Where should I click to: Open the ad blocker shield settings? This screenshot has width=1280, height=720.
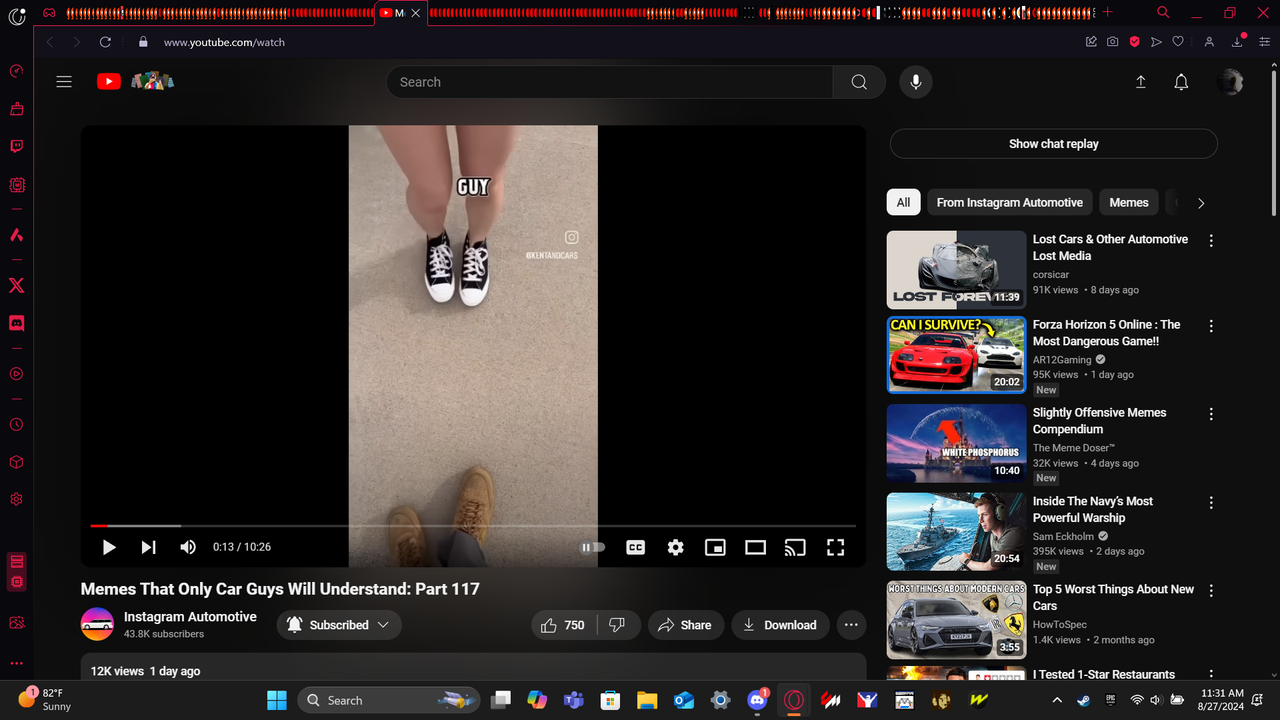[x=1133, y=42]
